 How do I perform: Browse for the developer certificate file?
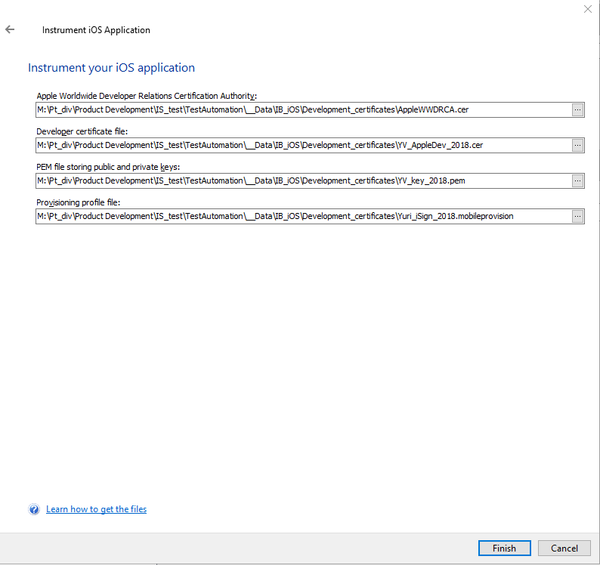(578, 145)
